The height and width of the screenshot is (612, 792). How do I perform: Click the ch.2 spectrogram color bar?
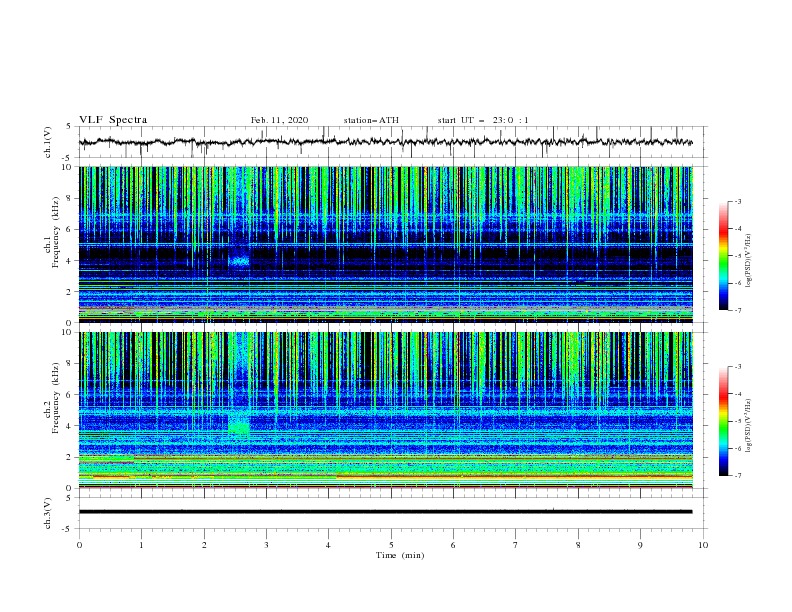(x=723, y=421)
